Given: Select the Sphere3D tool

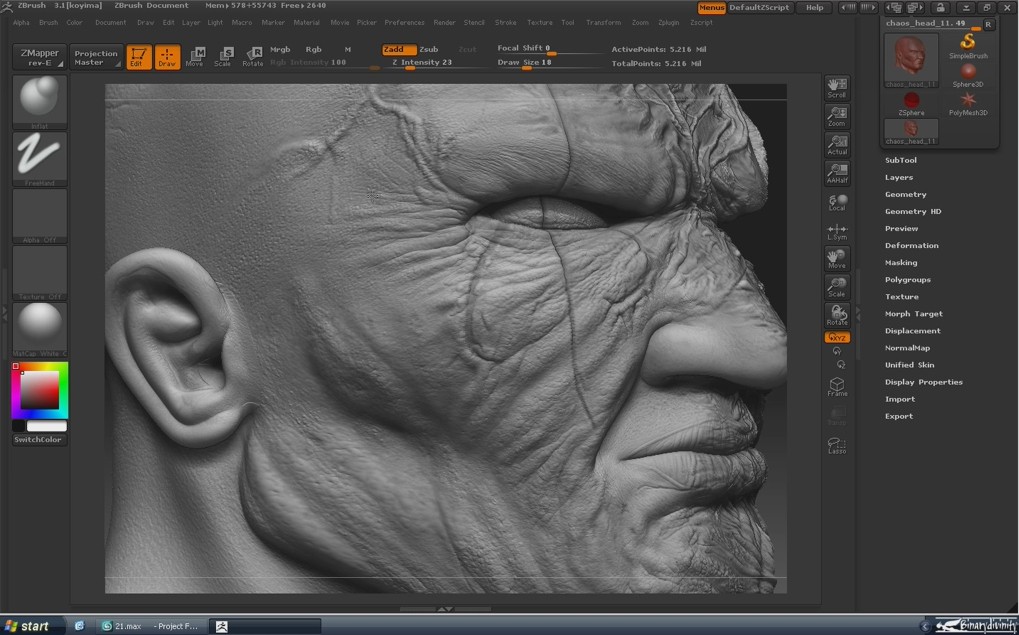Looking at the screenshot, I should (968, 75).
